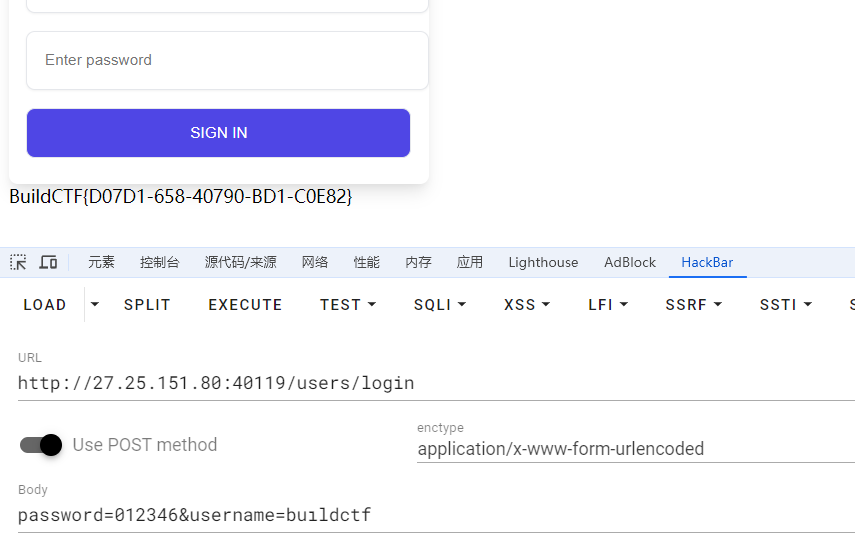Select the 网络 network tab
Screen dimensions: 855x558
click(315, 262)
